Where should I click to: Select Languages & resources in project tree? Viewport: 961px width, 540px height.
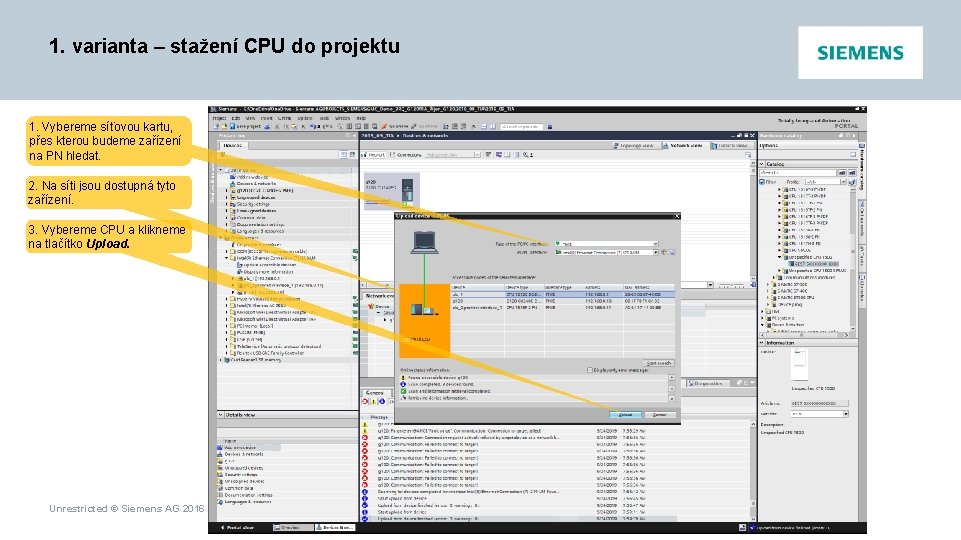(257, 231)
